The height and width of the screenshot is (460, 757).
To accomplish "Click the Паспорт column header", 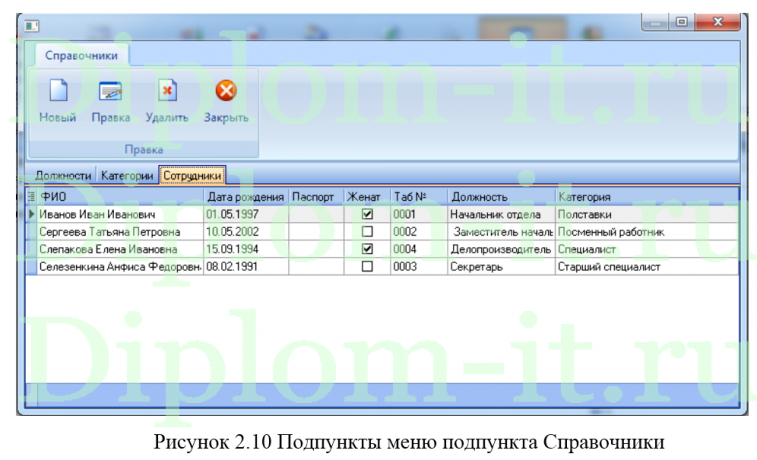I will click(316, 197).
